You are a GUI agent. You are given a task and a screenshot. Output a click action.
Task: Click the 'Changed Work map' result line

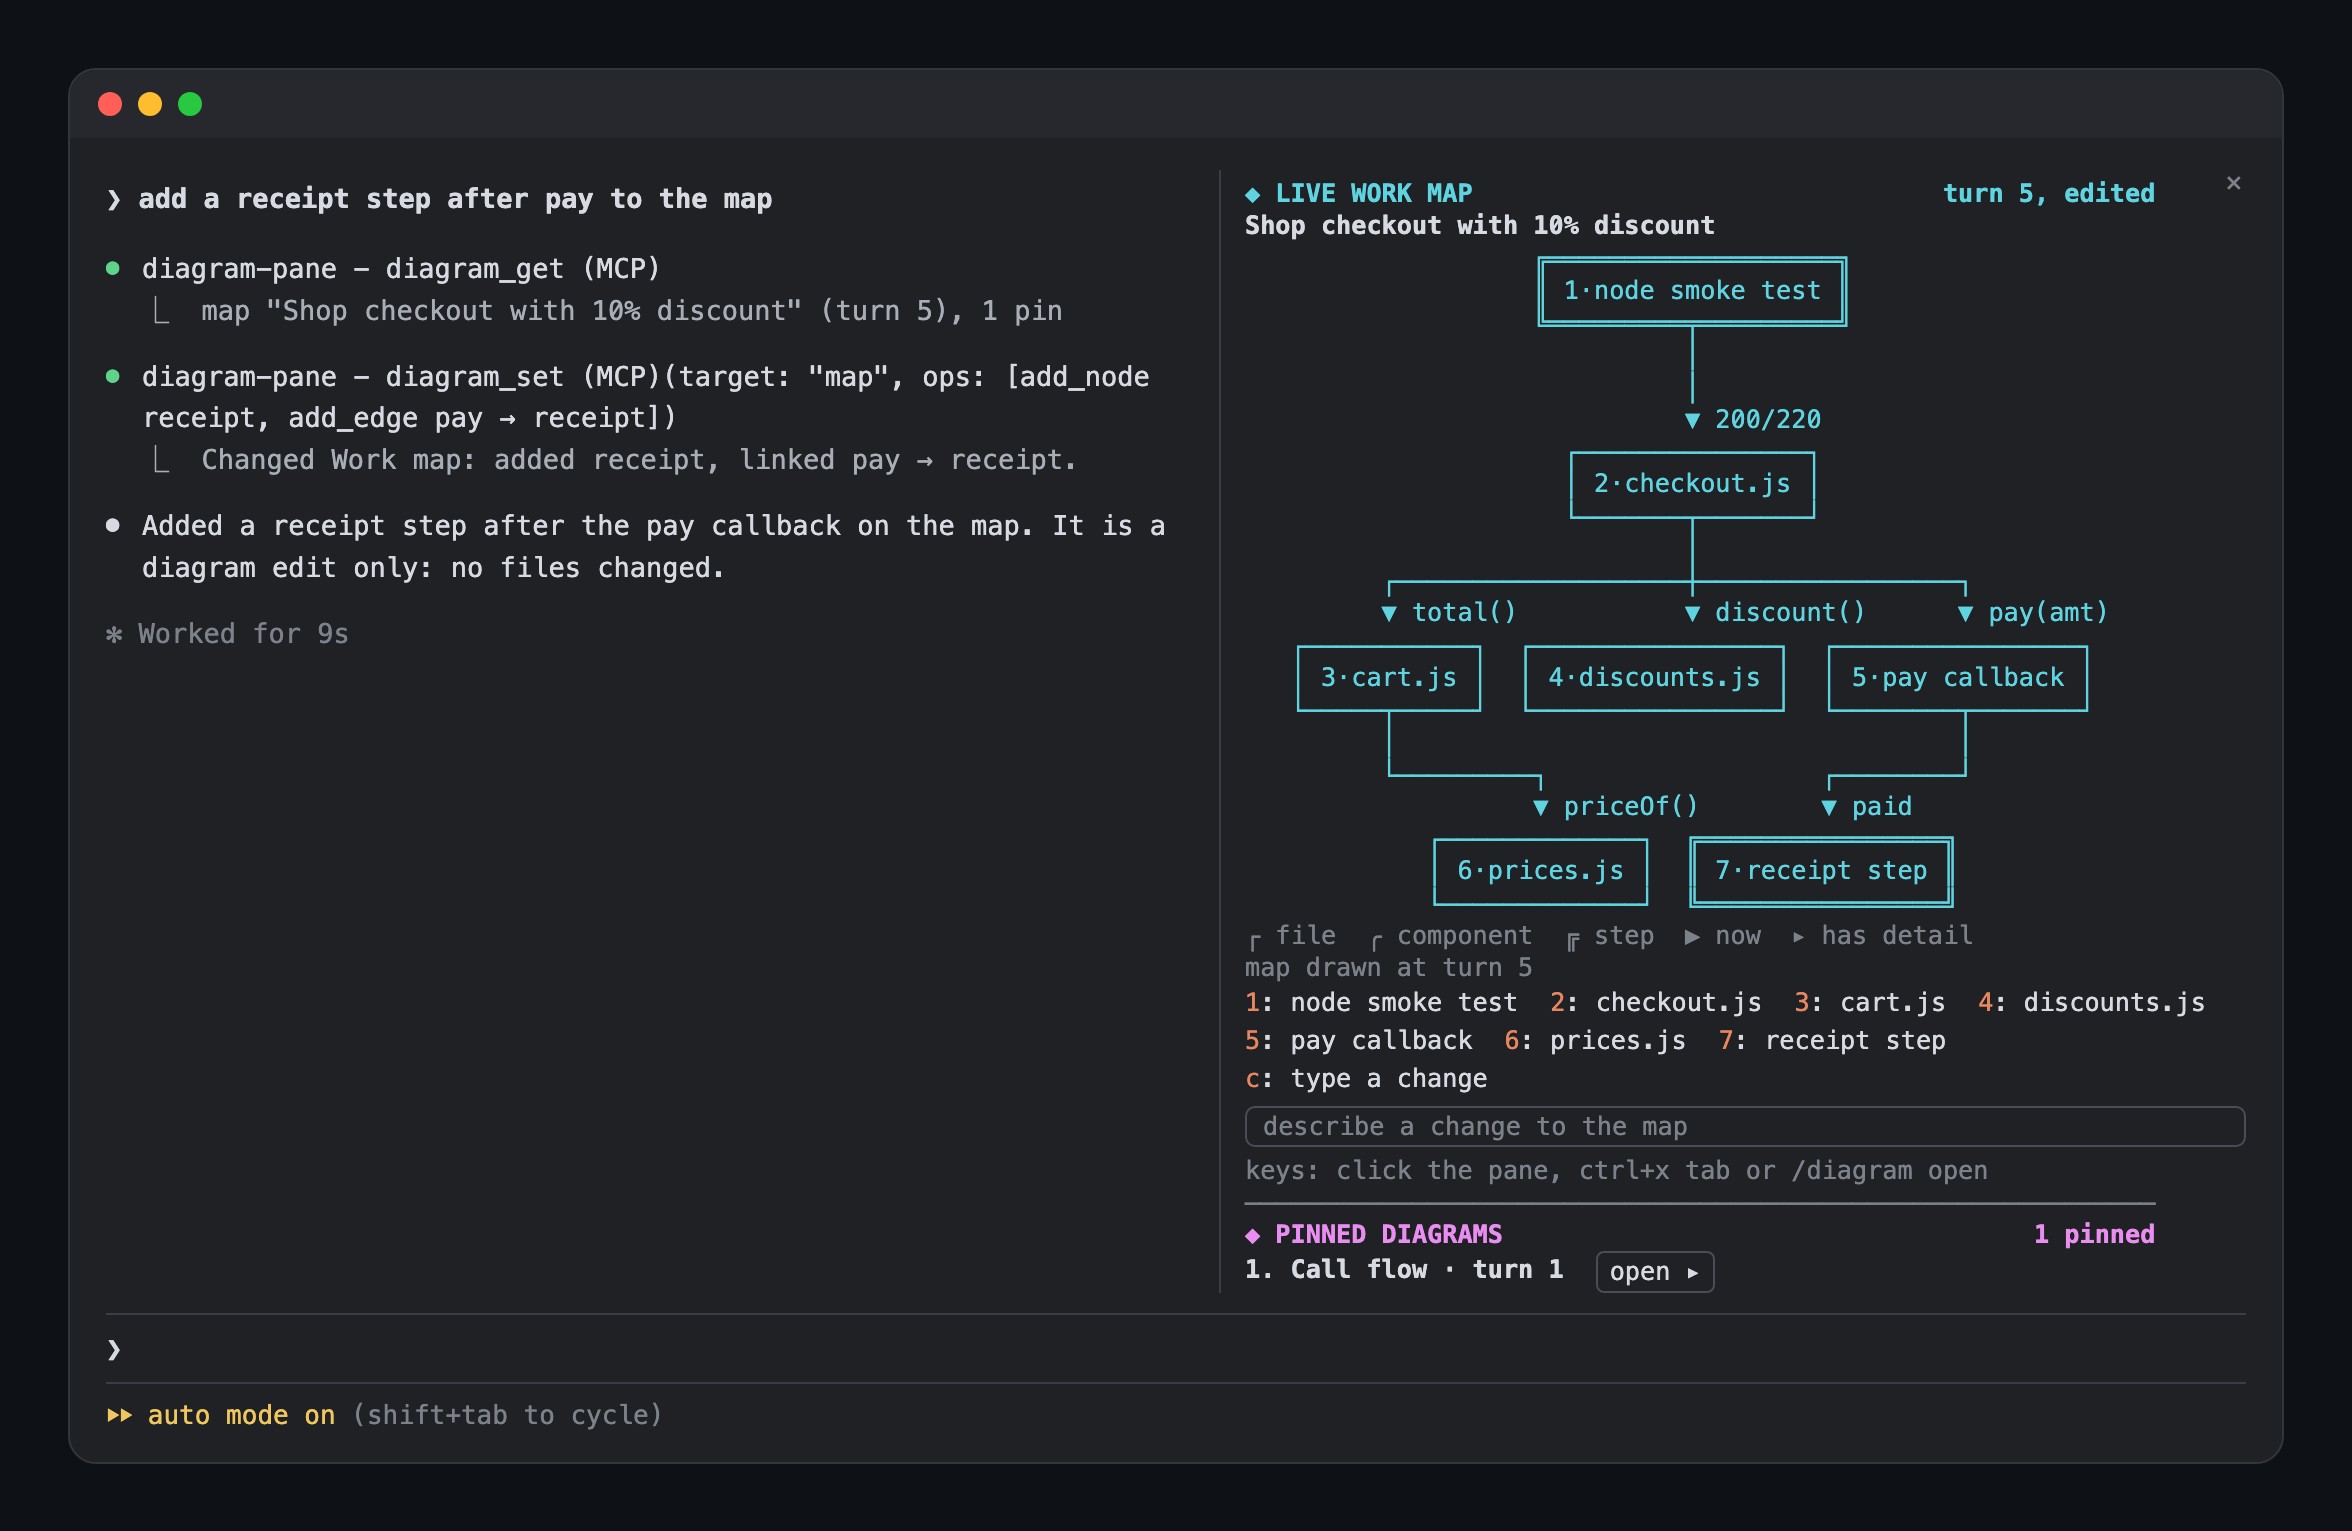(x=638, y=460)
